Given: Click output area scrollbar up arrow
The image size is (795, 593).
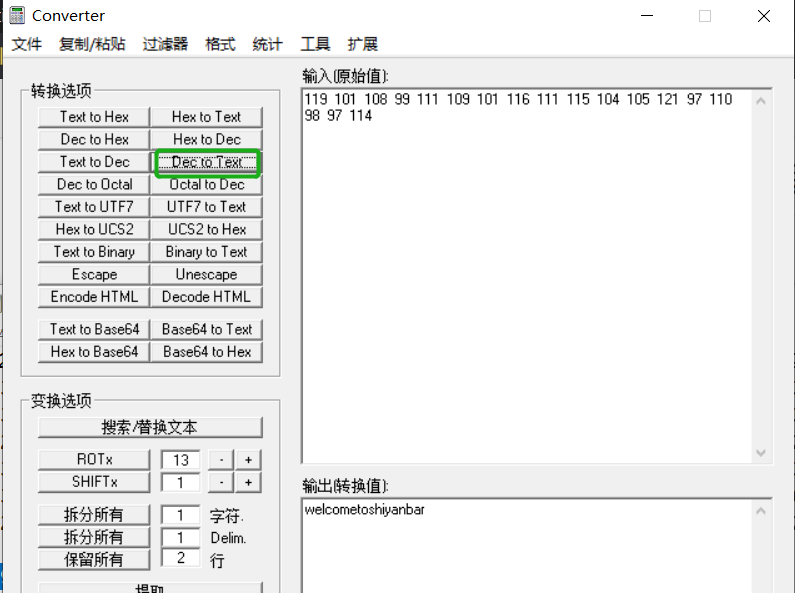Looking at the screenshot, I should (x=761, y=511).
